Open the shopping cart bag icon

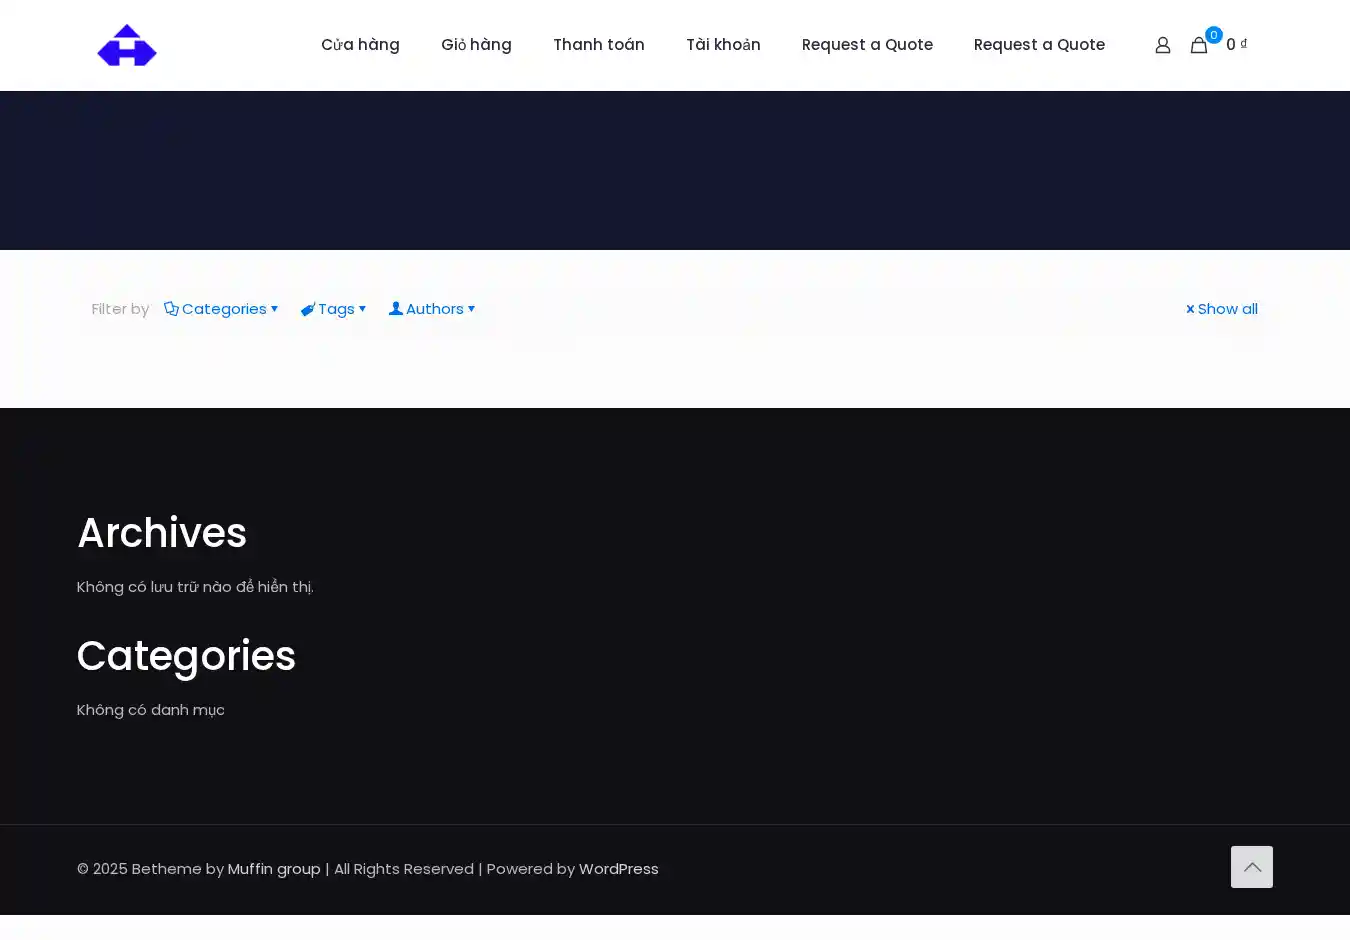point(1198,45)
